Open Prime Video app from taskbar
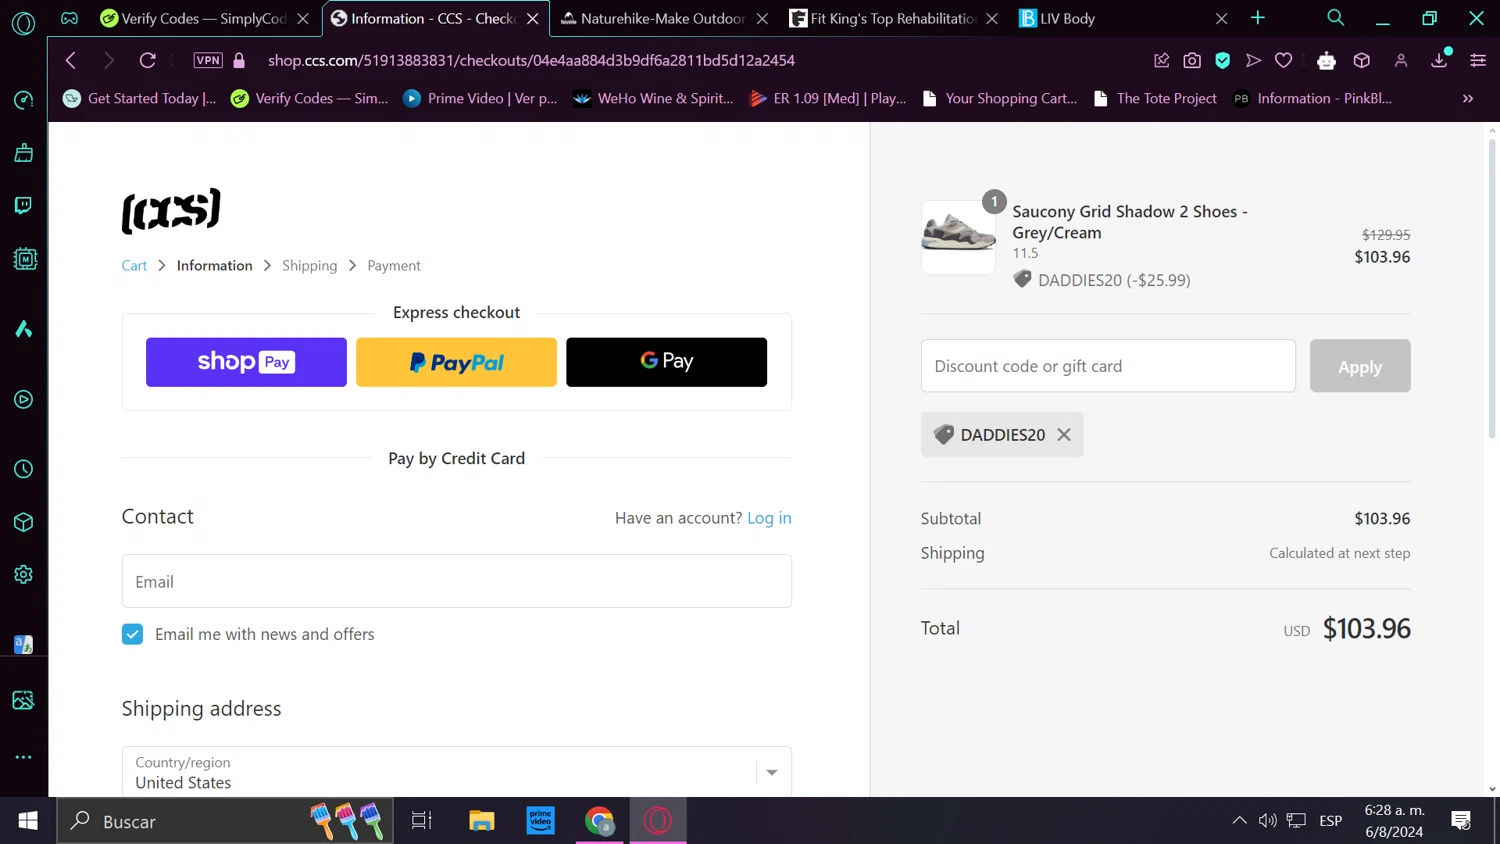The width and height of the screenshot is (1500, 844). 540,821
